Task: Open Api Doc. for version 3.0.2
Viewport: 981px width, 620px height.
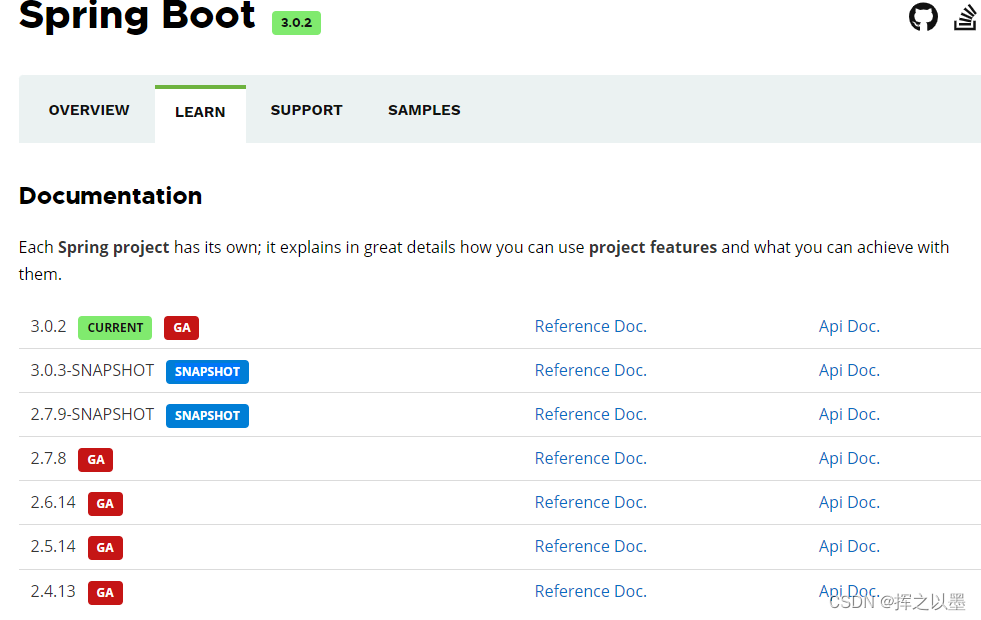Action: [x=849, y=326]
